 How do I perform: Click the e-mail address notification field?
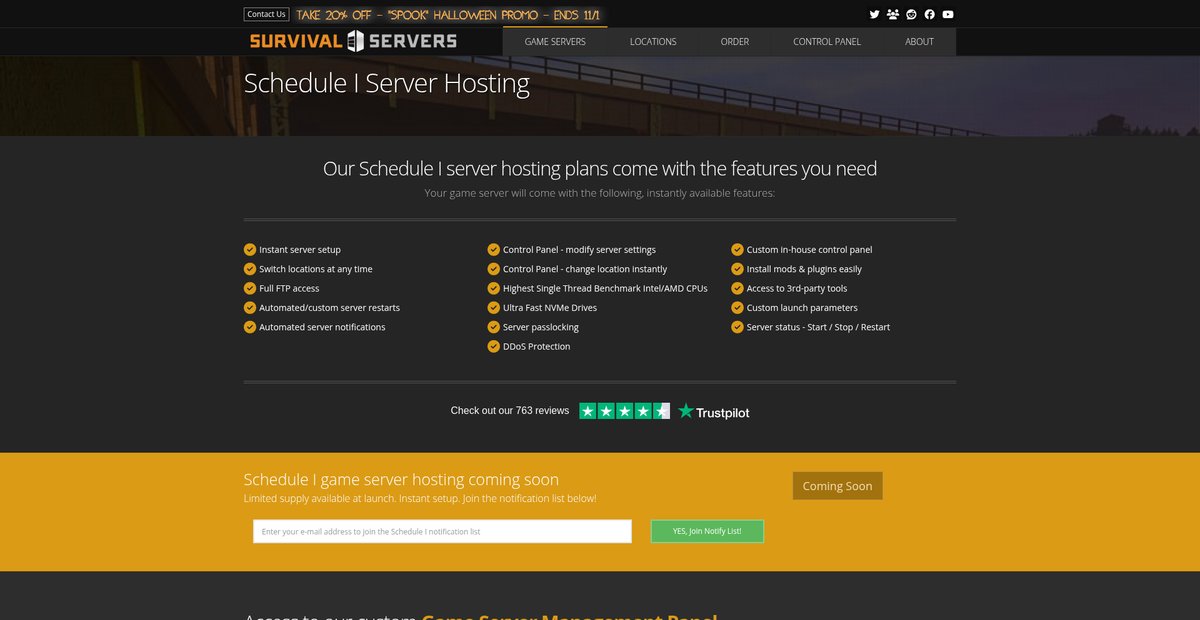(442, 531)
